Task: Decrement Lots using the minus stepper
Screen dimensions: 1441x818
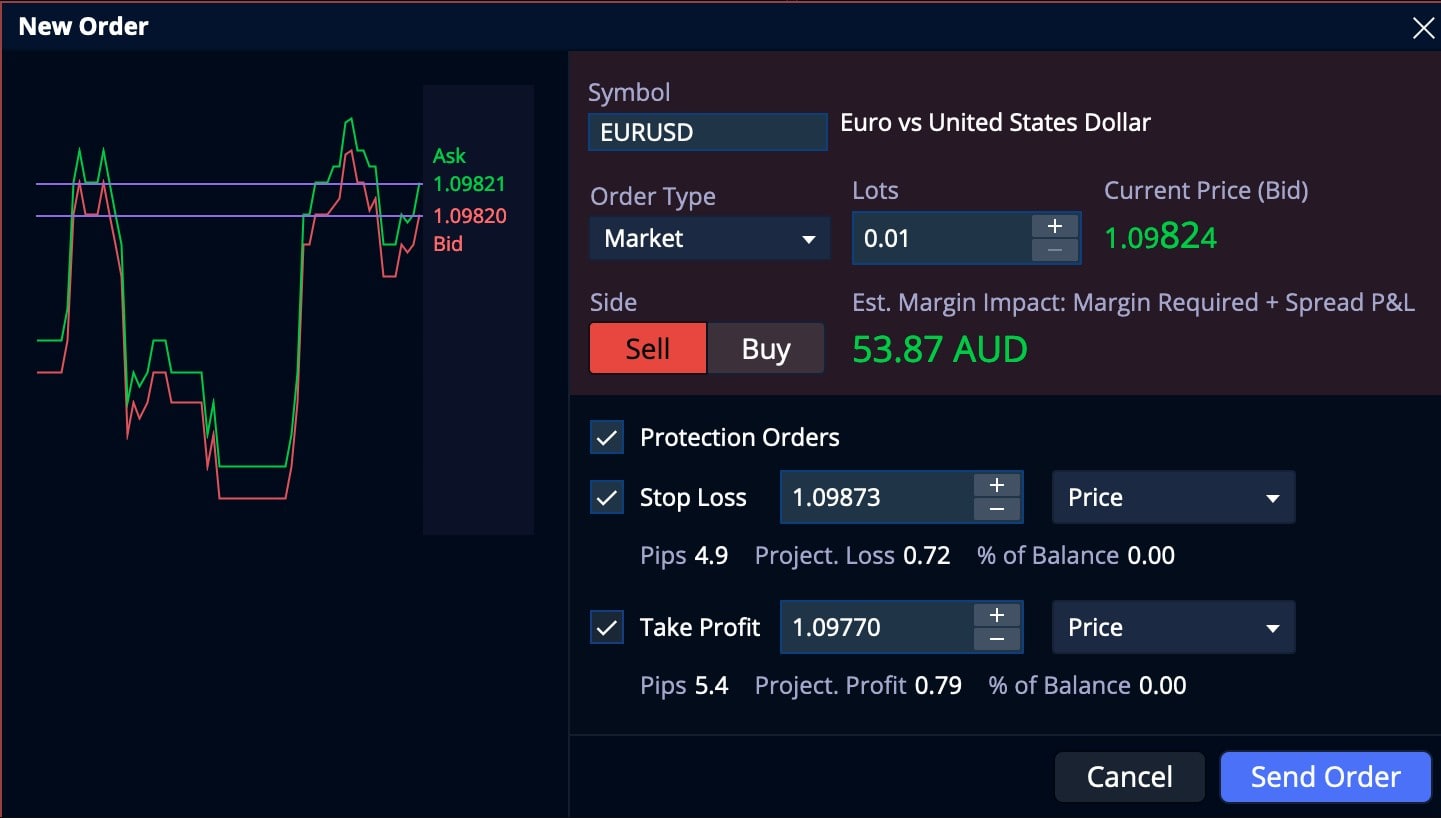Action: tap(1053, 249)
